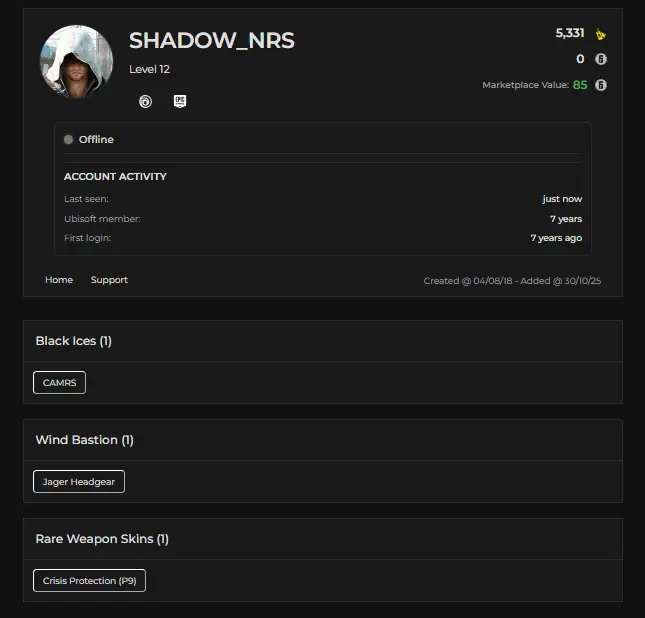Click the 'Ubisoft member:' label
This screenshot has width=645, height=618.
pyautogui.click(x=102, y=219)
